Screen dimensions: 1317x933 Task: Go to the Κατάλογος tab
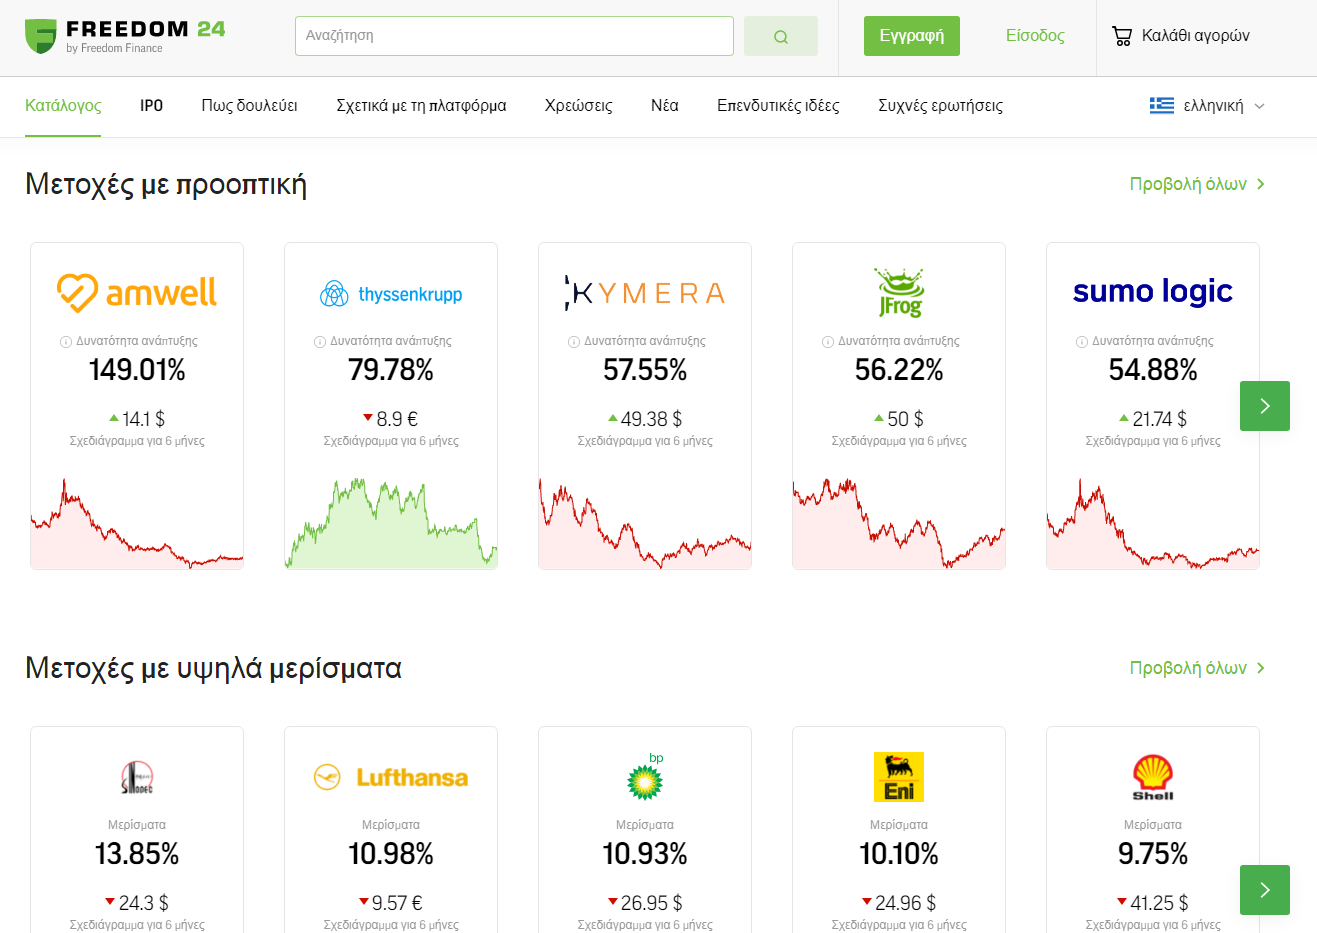[x=63, y=106]
